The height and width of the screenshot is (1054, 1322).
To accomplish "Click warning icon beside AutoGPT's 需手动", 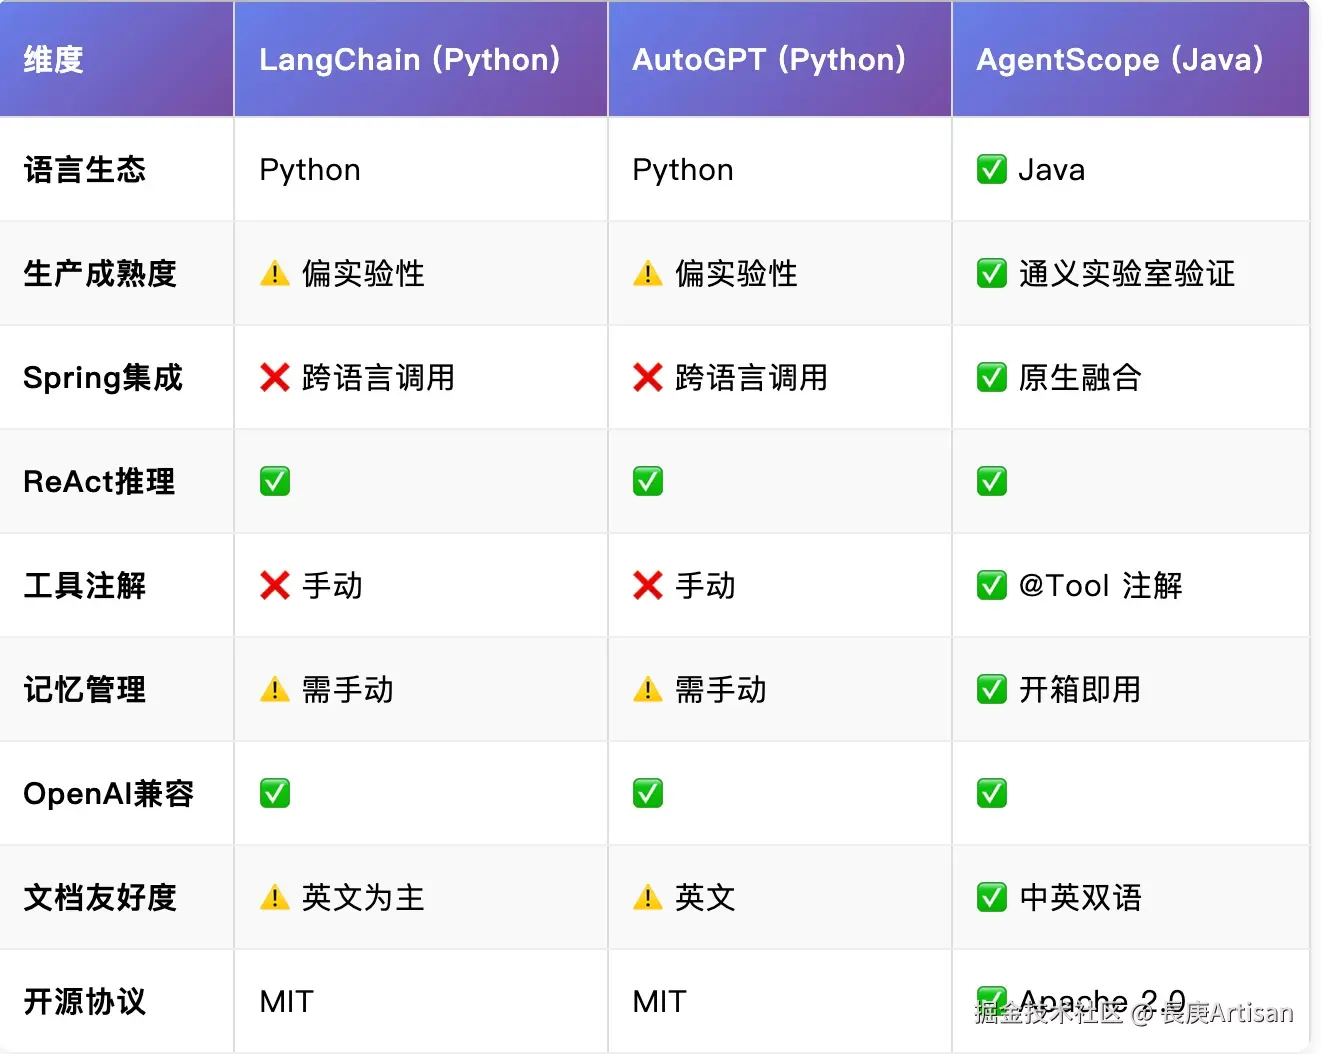I will tap(647, 689).
